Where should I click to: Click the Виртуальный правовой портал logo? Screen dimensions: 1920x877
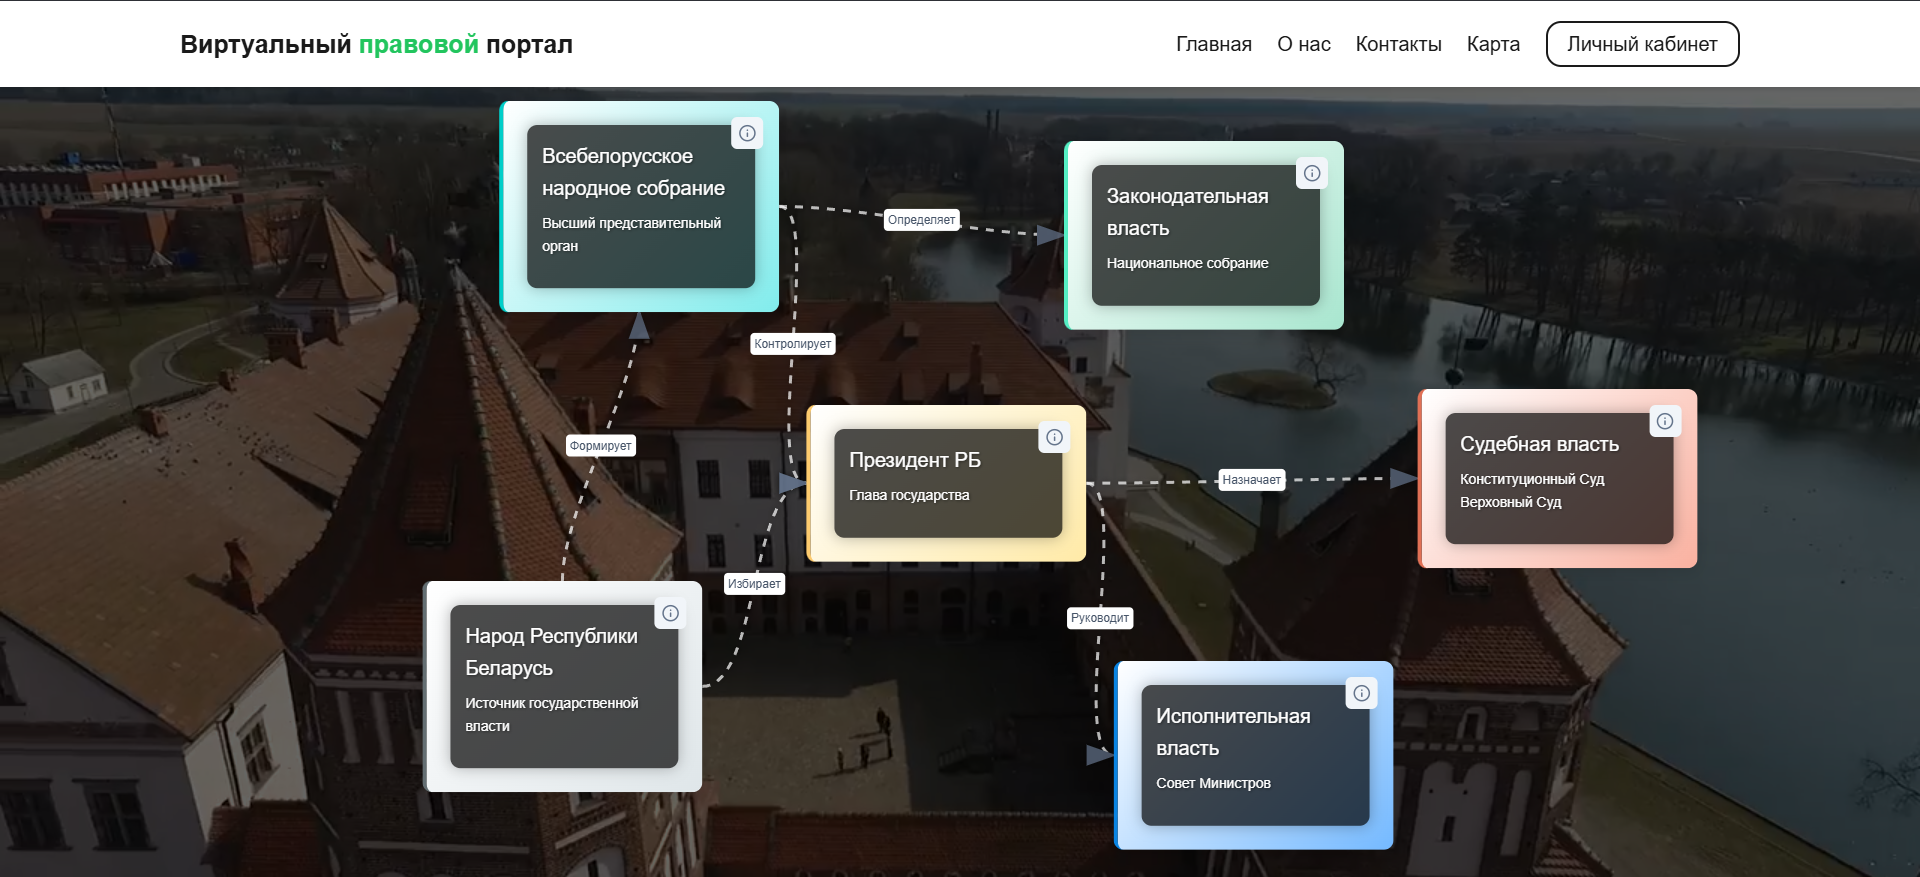click(376, 44)
